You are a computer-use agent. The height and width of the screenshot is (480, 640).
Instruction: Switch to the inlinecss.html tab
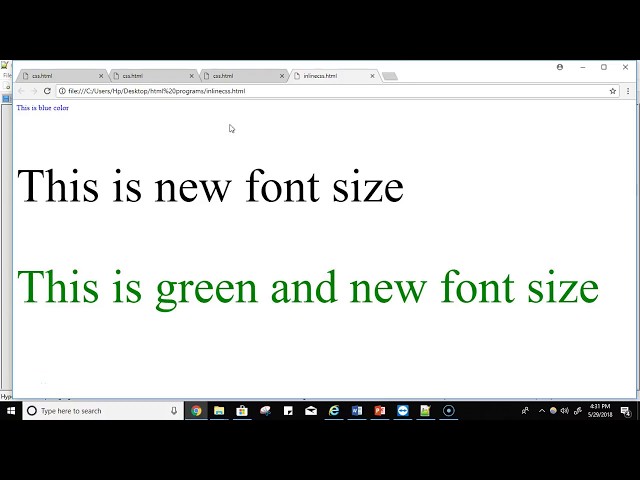334,76
